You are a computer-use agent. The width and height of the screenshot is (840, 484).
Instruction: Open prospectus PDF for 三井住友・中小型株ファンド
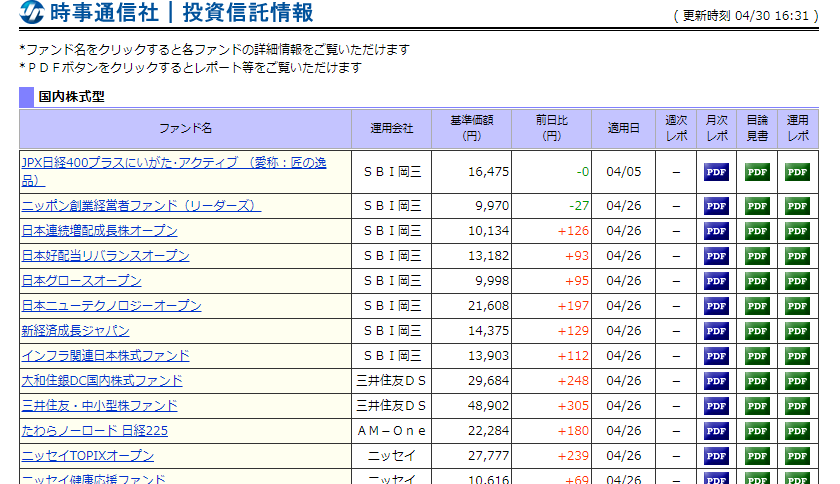pos(757,406)
